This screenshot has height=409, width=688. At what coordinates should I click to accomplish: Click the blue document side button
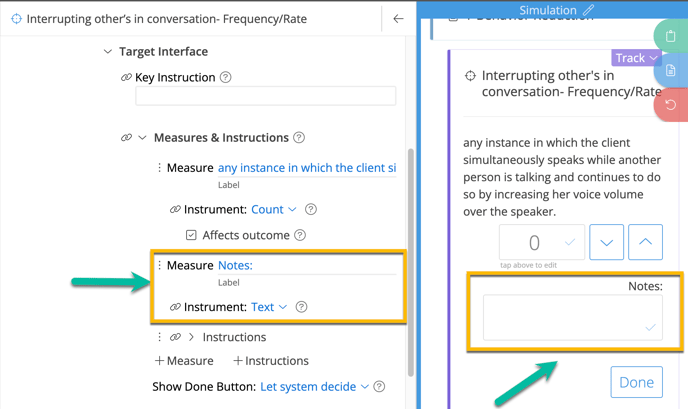click(670, 70)
